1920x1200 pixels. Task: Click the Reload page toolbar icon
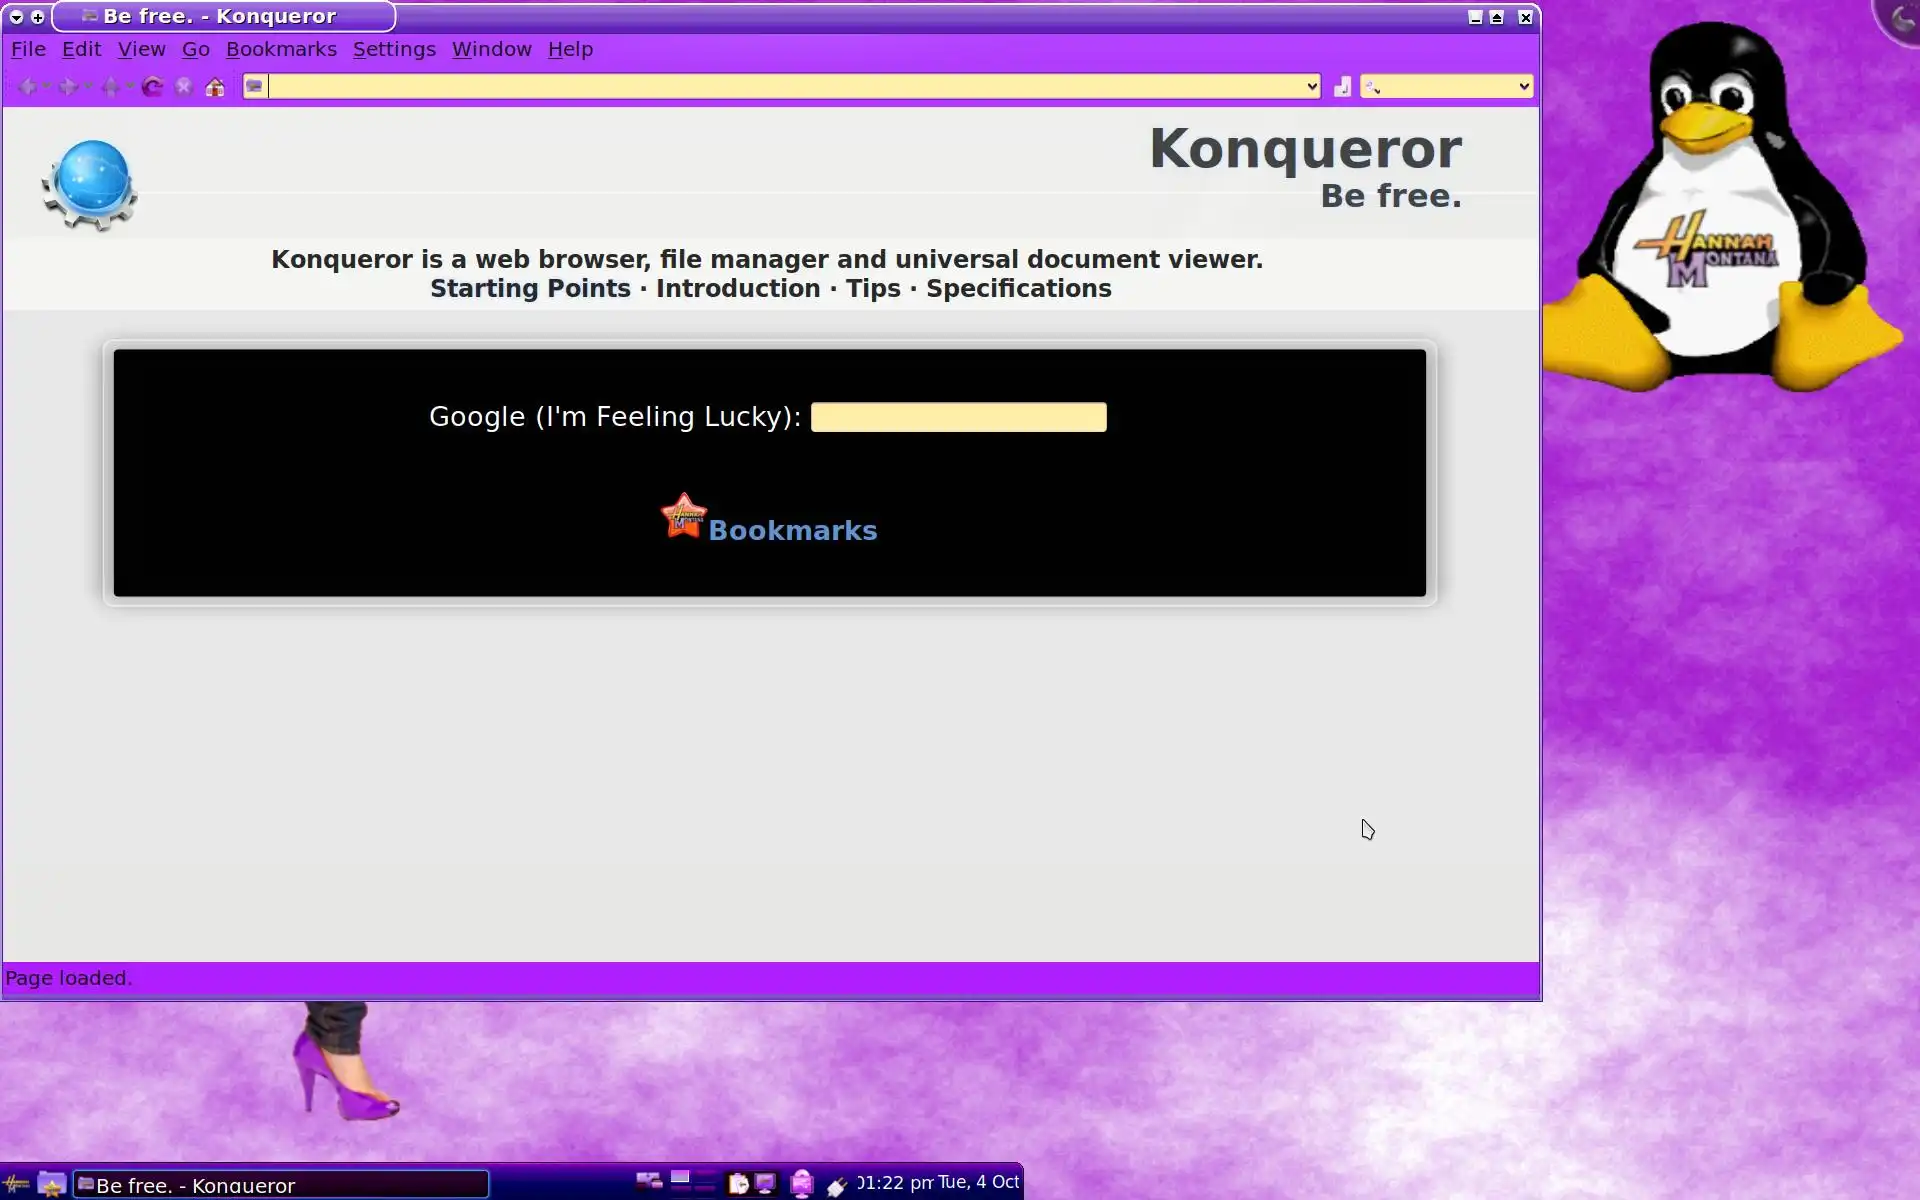[152, 87]
